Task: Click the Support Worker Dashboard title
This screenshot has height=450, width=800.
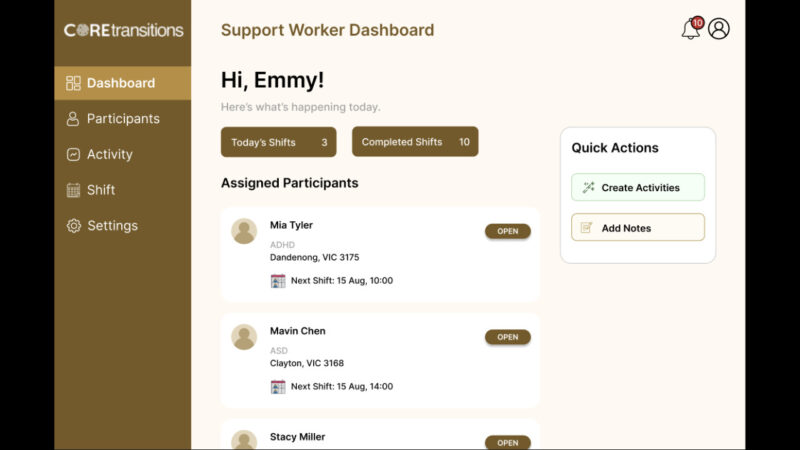Action: point(328,30)
